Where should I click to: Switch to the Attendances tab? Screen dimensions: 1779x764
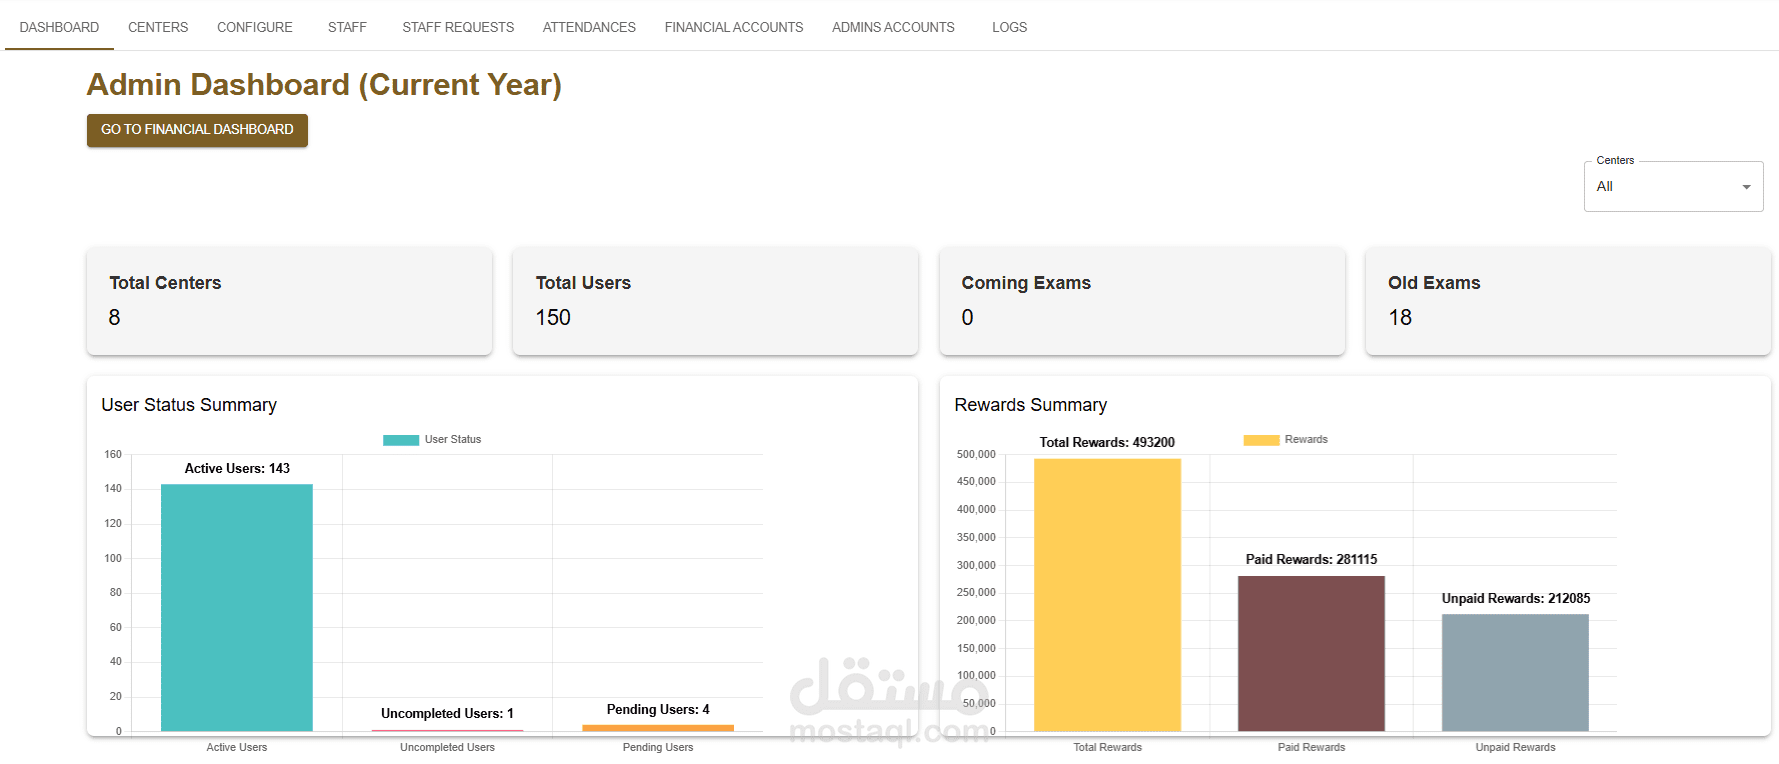pyautogui.click(x=589, y=27)
